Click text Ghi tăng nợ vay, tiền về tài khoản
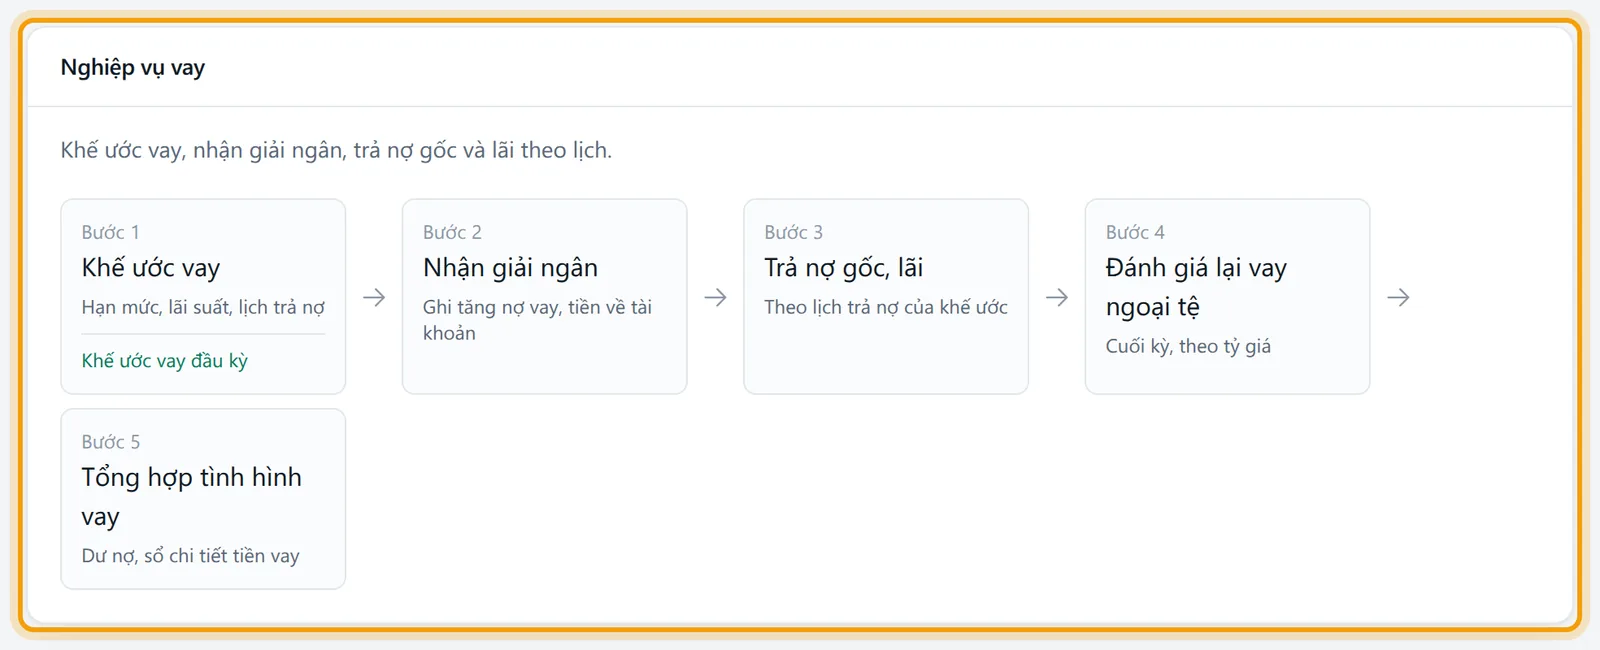1600x650 pixels. click(537, 320)
